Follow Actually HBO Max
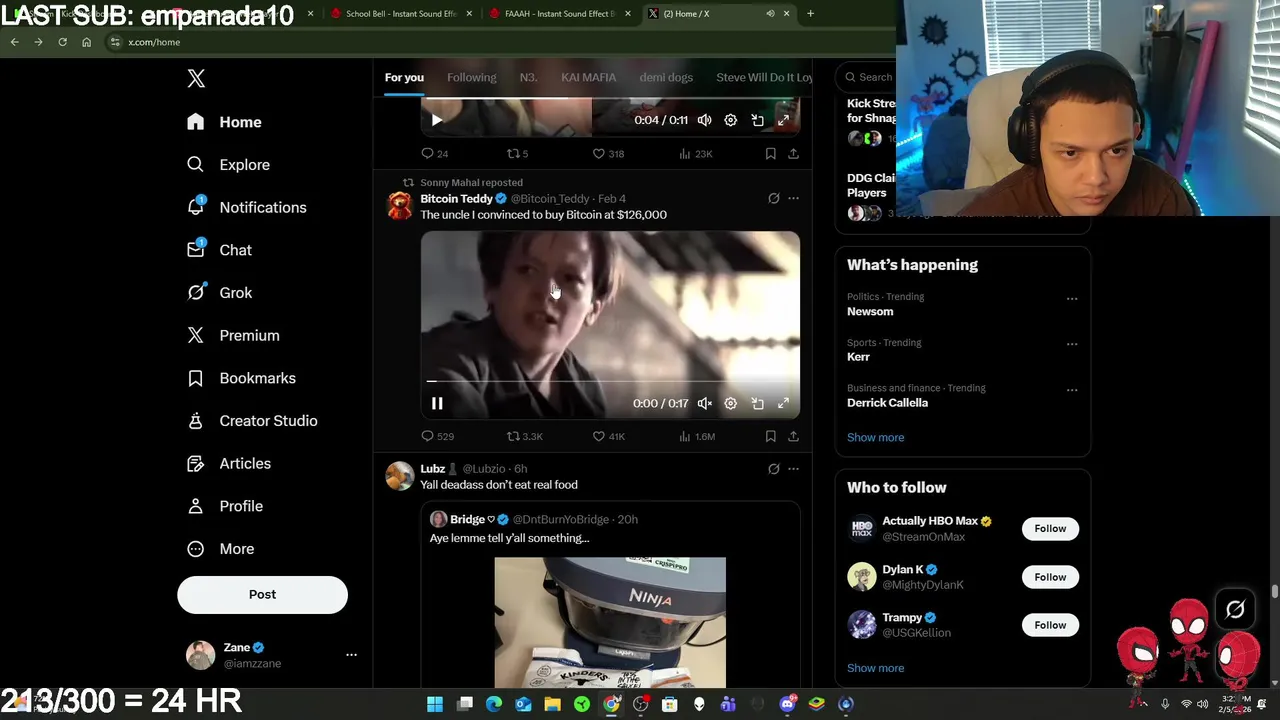 click(x=1050, y=528)
